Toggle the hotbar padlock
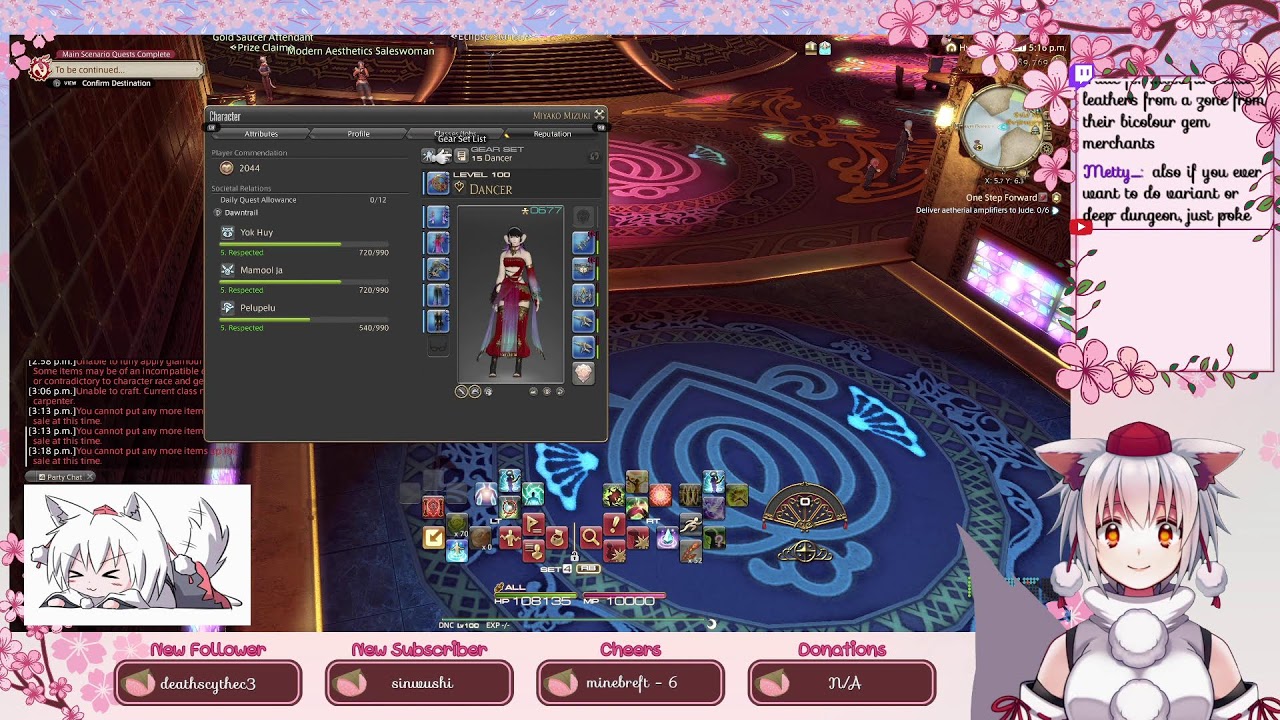Viewport: 1280px width, 720px height. [x=574, y=556]
